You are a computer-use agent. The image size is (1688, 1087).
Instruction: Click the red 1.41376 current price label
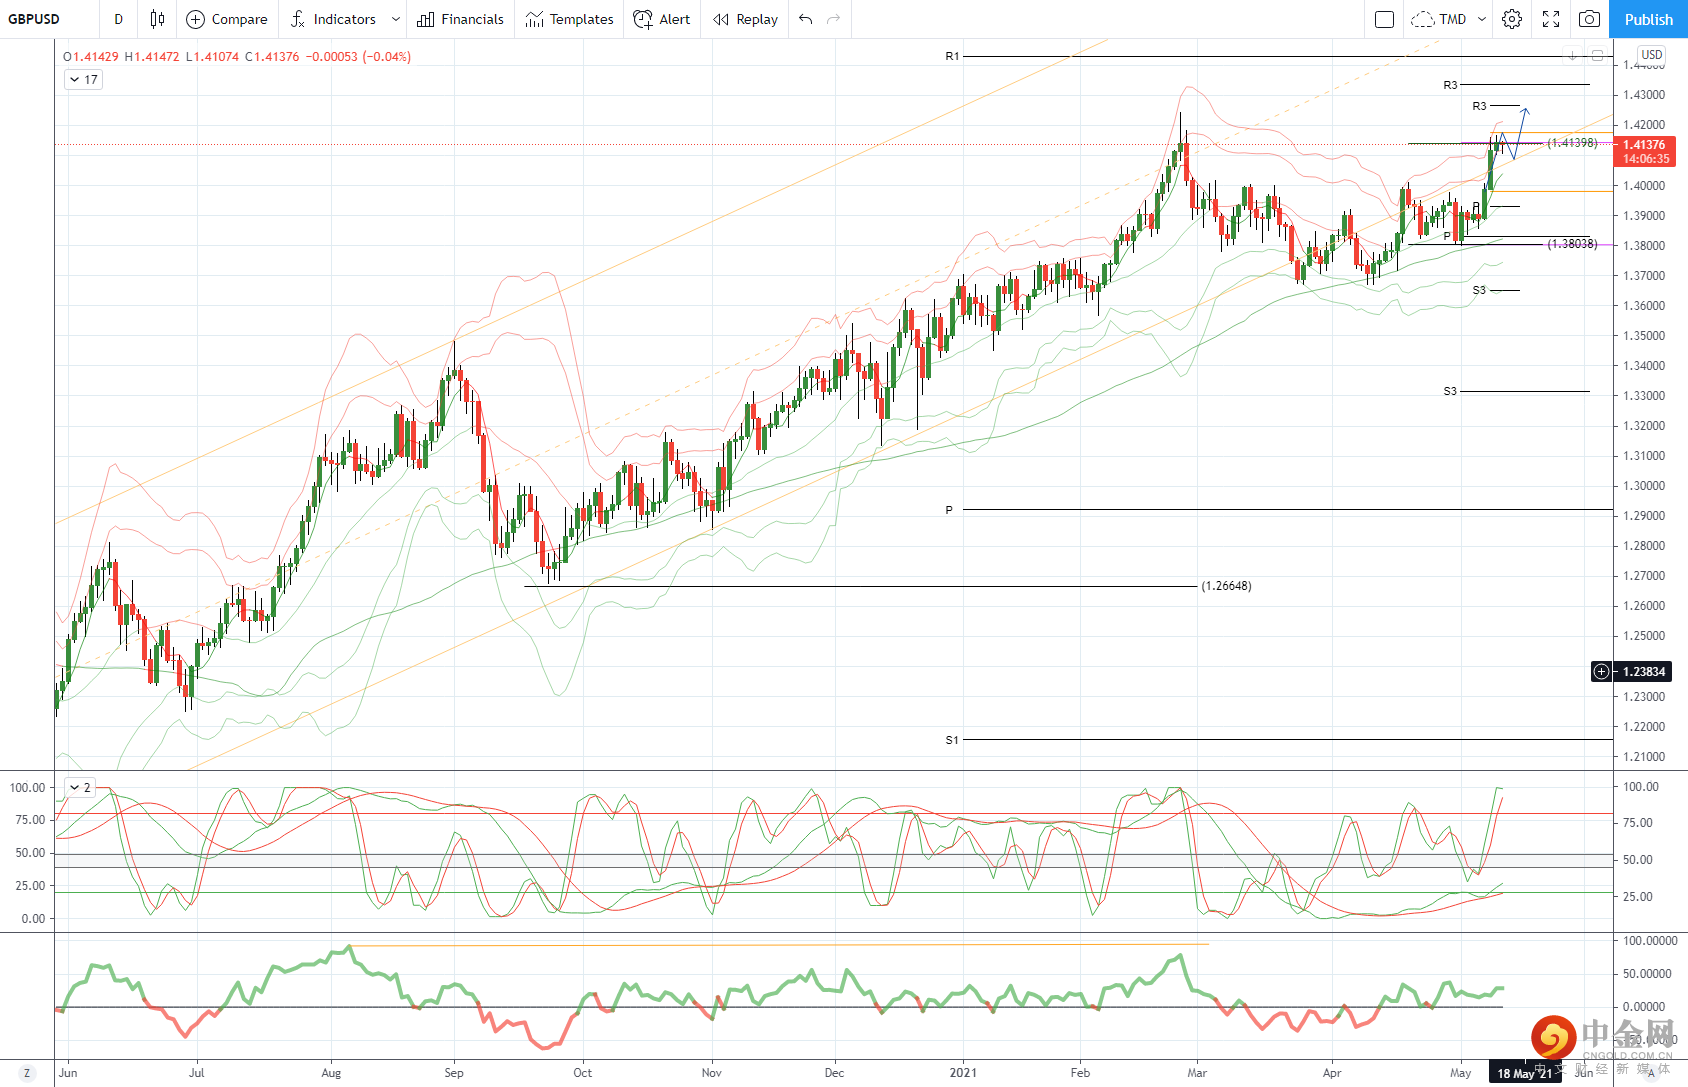pos(1644,152)
